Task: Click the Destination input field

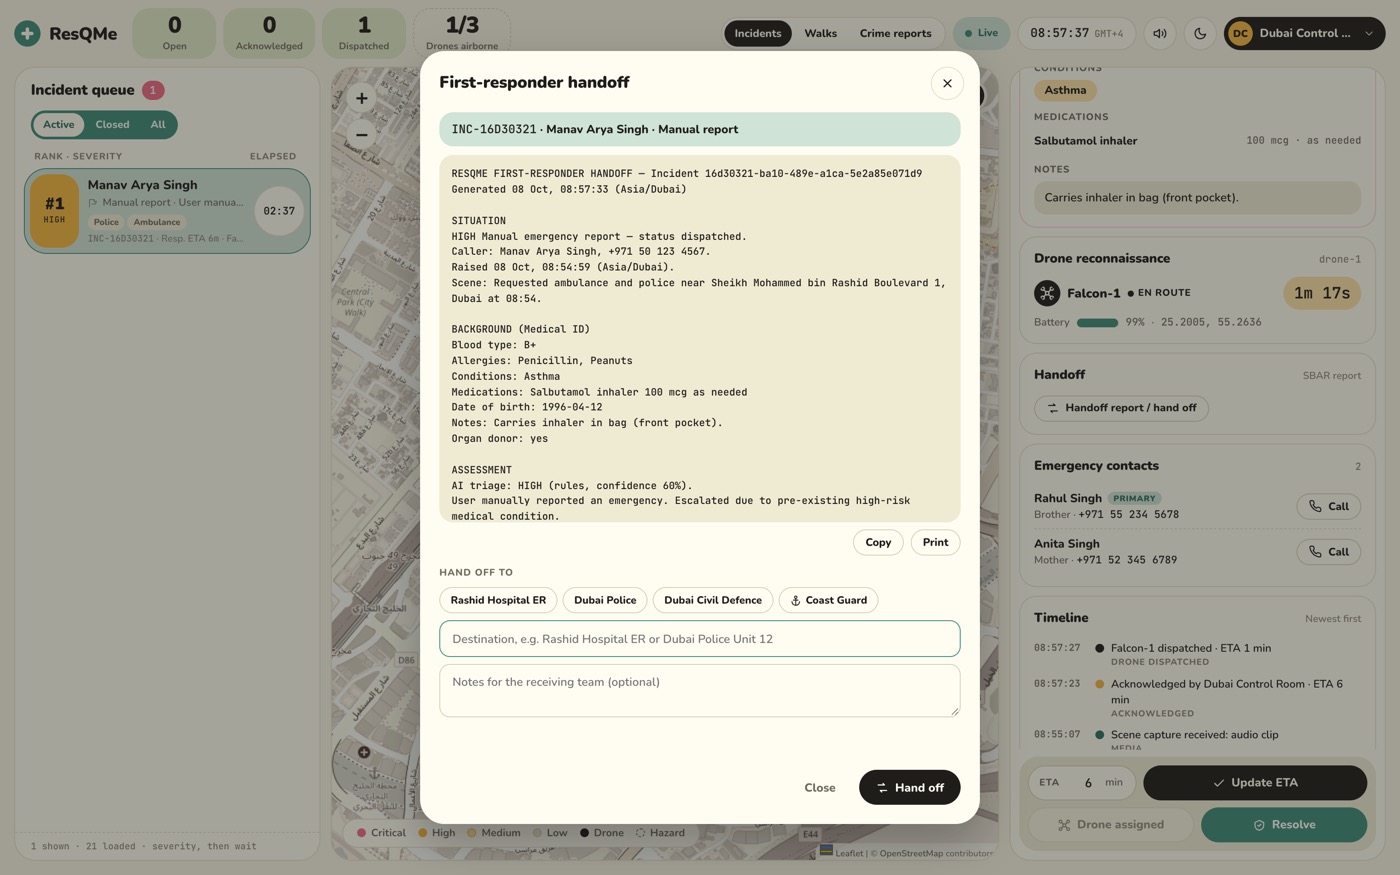Action: point(700,639)
